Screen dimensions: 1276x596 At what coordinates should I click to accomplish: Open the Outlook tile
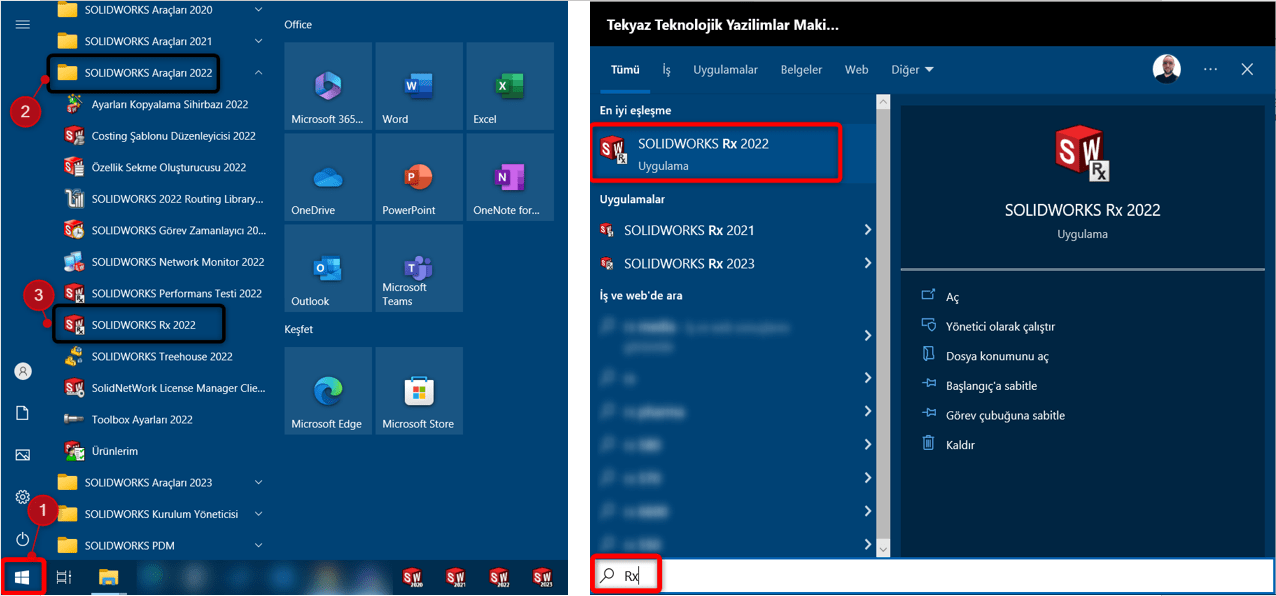[328, 268]
